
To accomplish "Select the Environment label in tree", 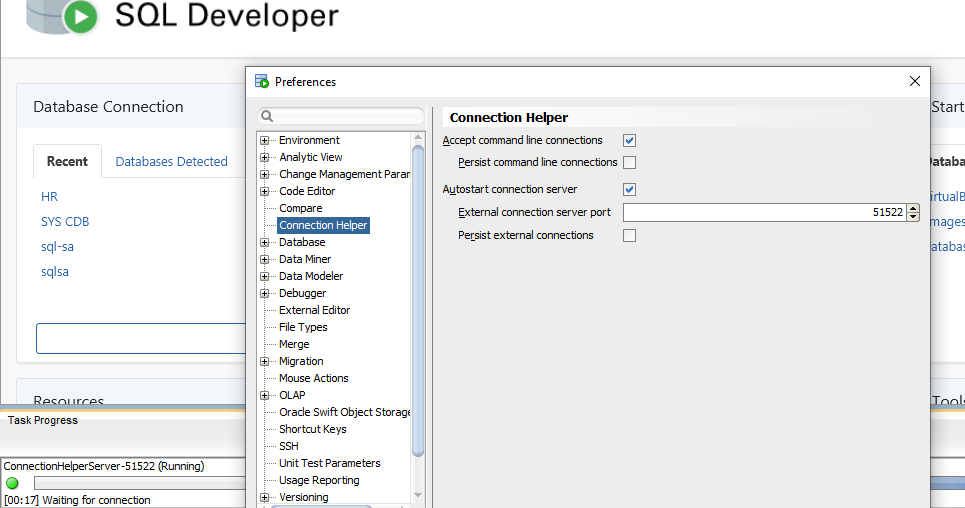I will click(309, 140).
